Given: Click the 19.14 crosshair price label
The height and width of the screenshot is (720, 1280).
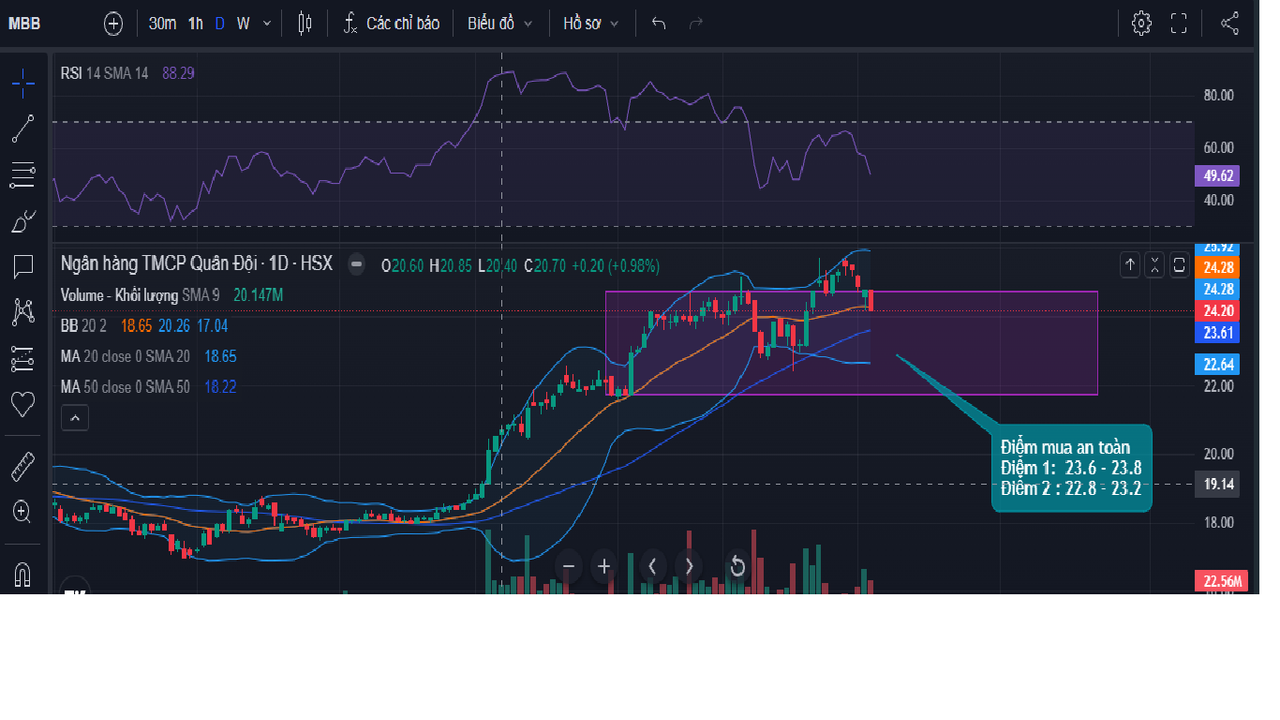Looking at the screenshot, I should [1217, 483].
